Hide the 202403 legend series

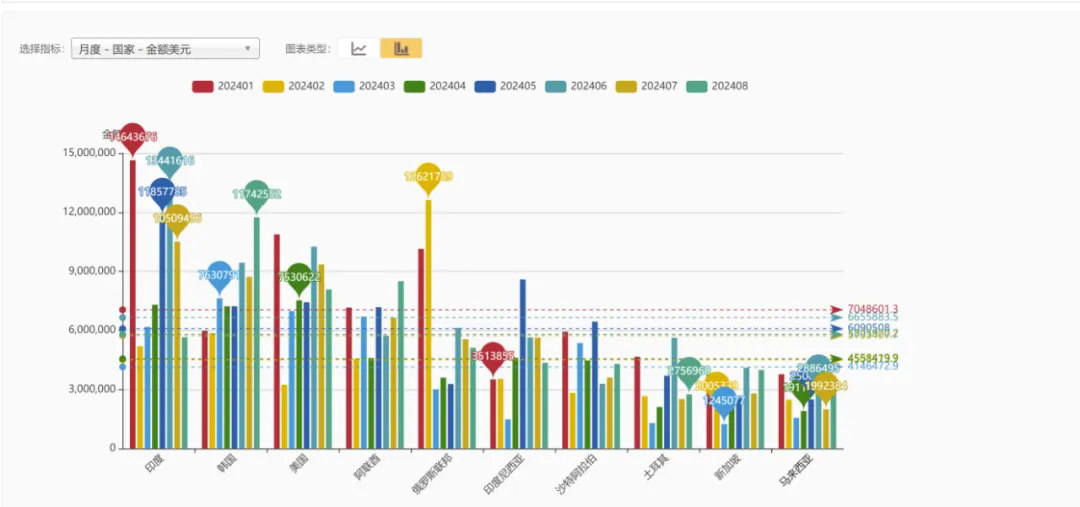pos(368,86)
